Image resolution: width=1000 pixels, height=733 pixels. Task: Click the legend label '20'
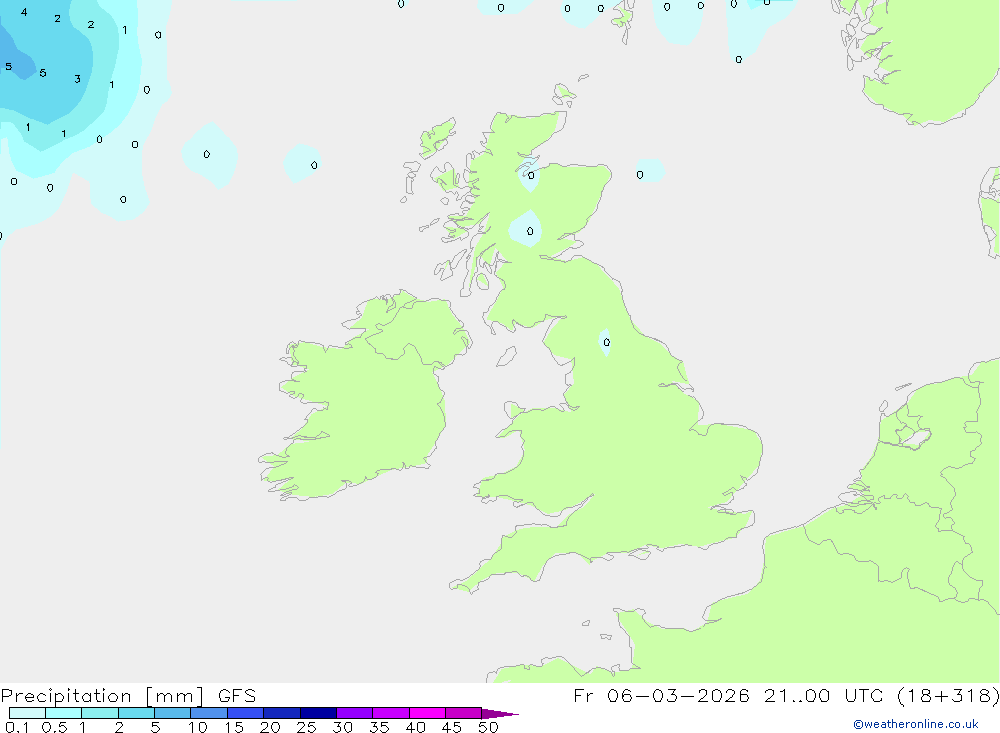coord(270,727)
